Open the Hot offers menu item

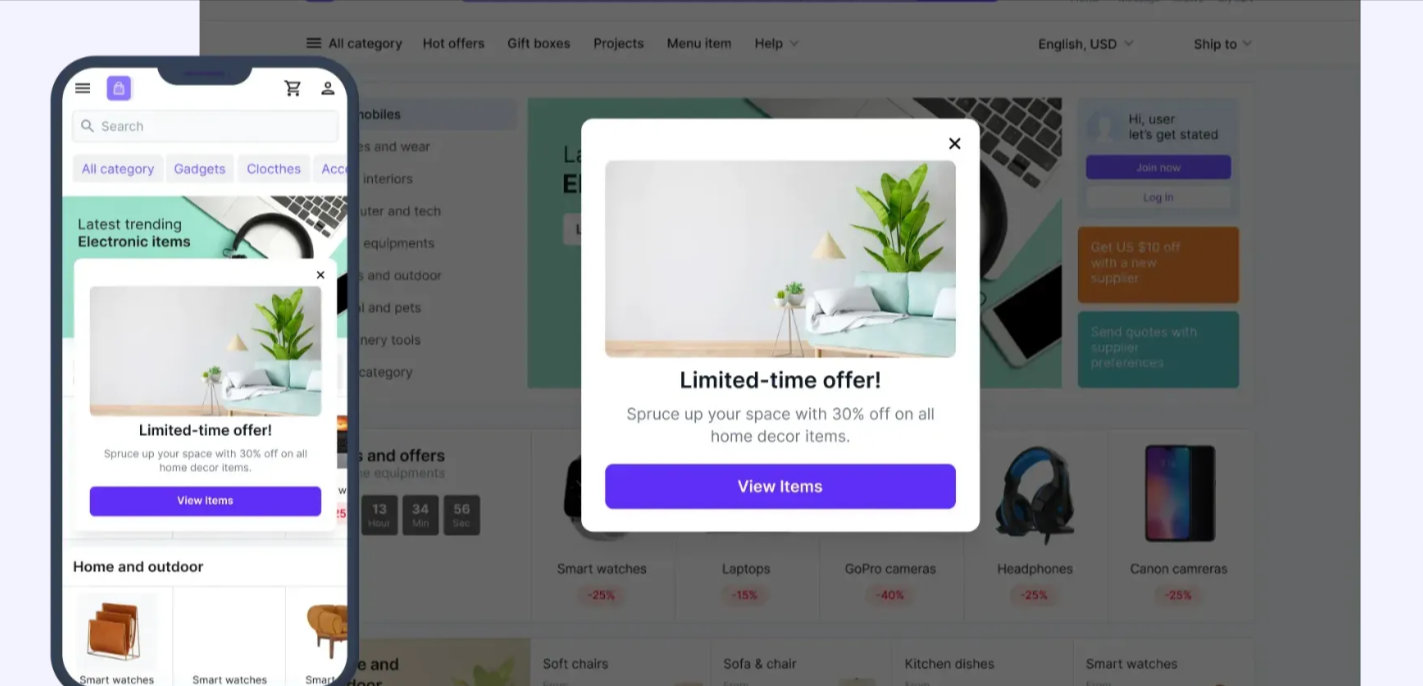tap(453, 43)
